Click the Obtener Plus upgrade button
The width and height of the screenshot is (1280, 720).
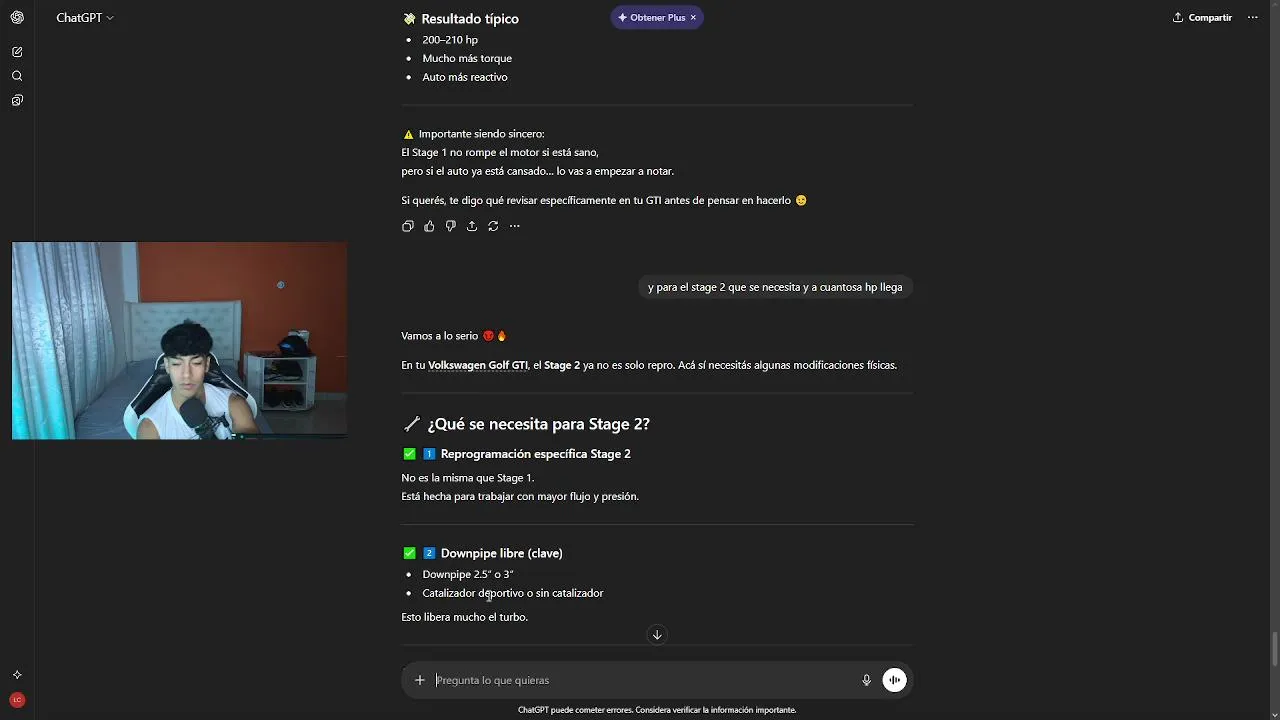[x=650, y=17]
